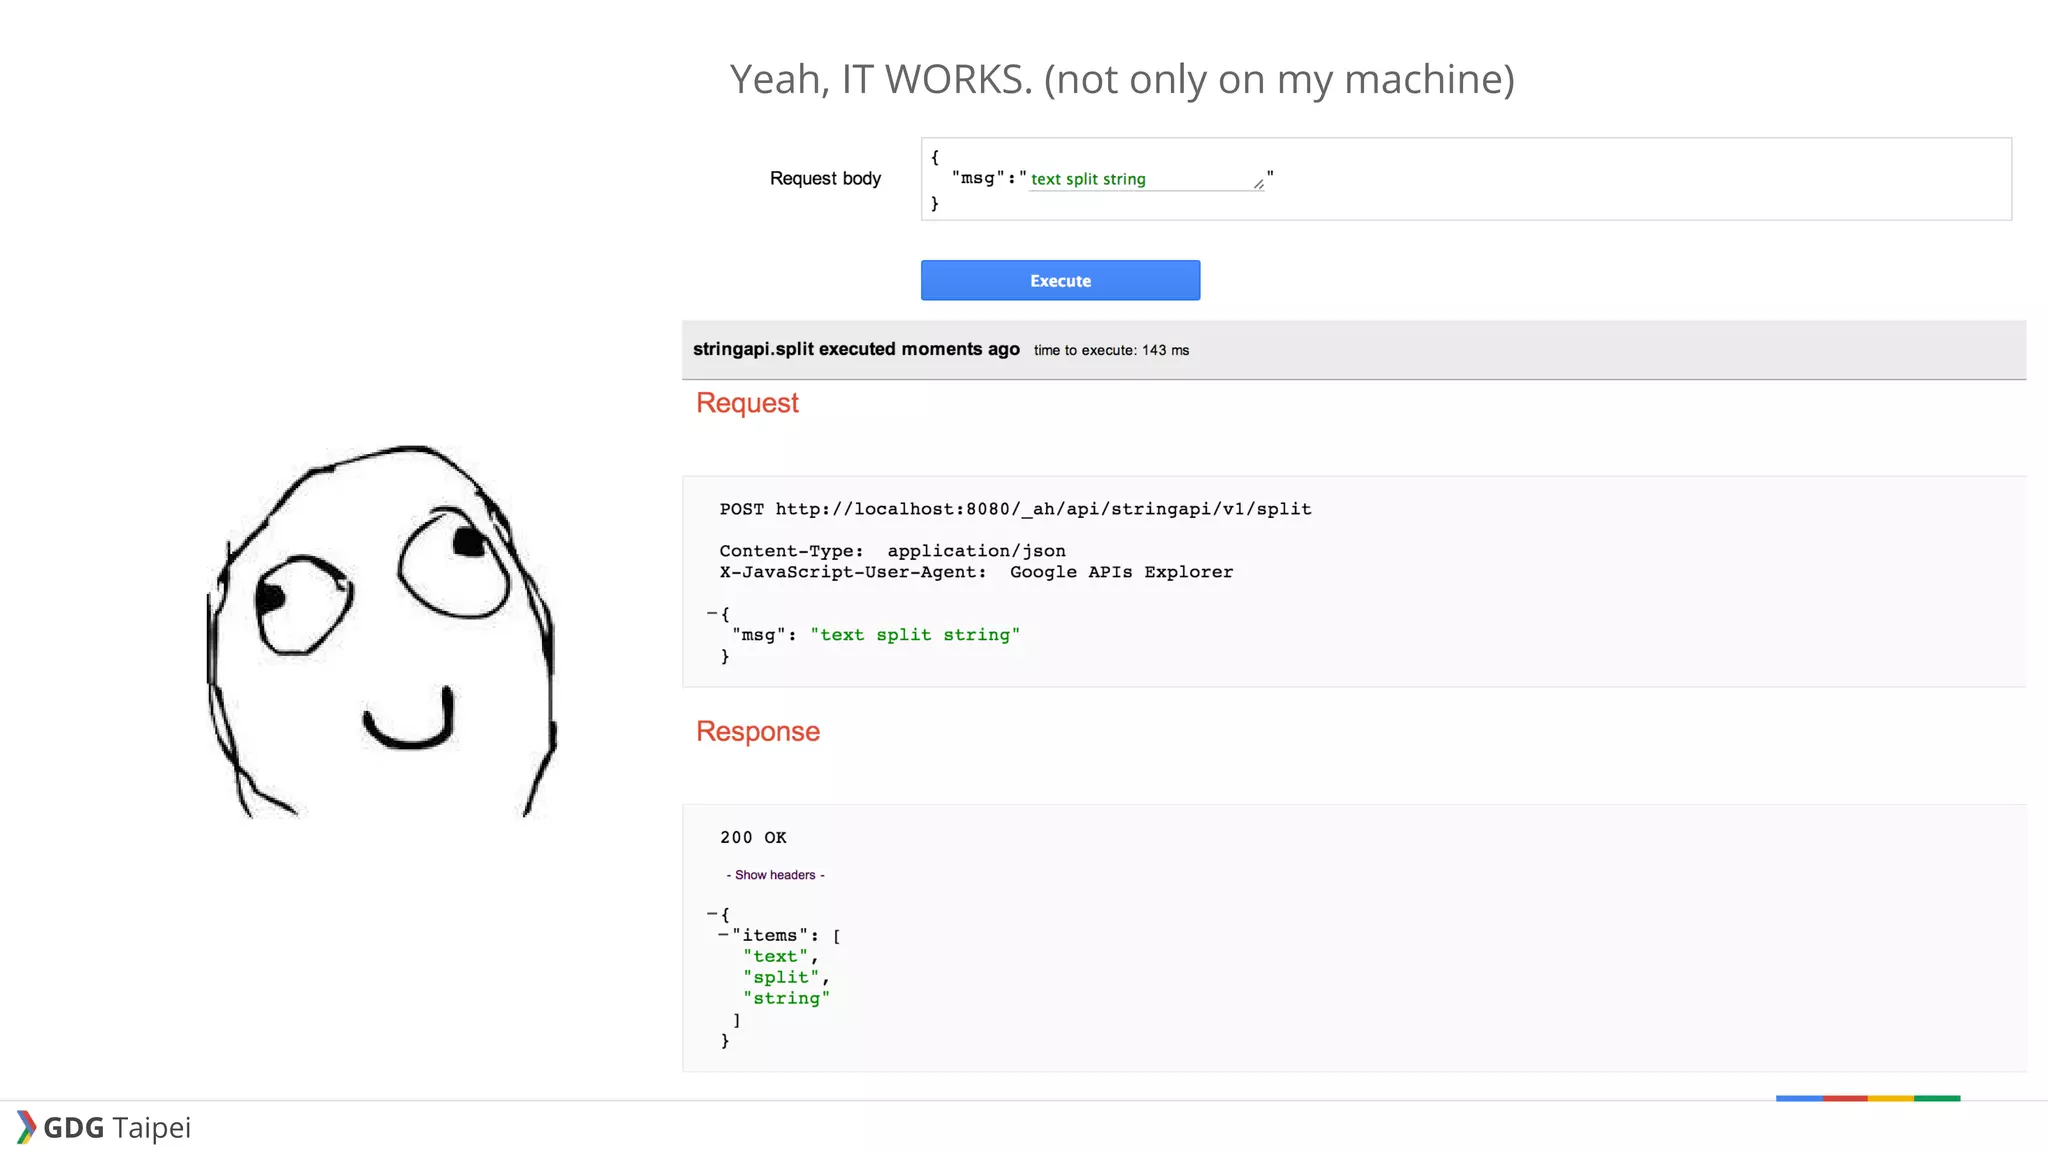Click the yellow segment of color bar

1890,1098
